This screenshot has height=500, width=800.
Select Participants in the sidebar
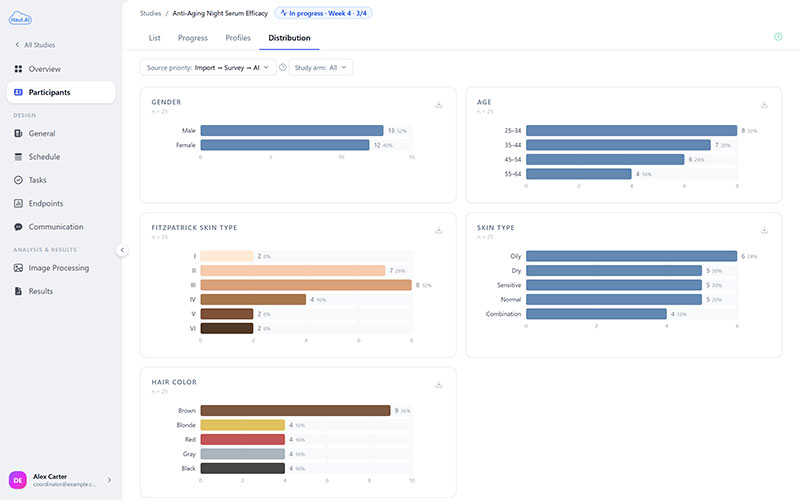click(61, 92)
